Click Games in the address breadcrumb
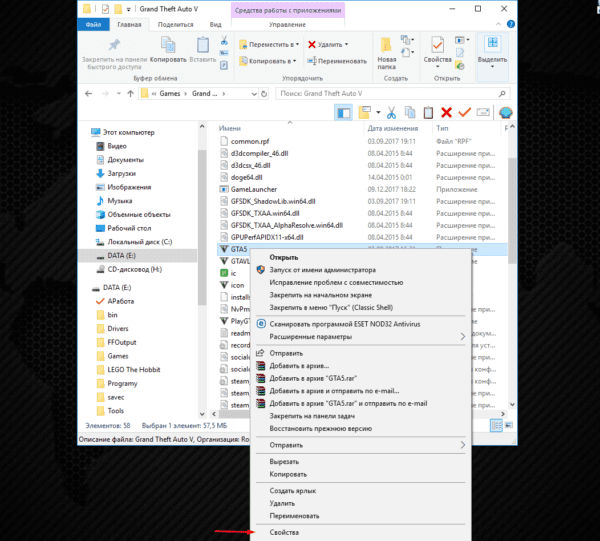Screen dimensions: 600x541 click(x=170, y=94)
